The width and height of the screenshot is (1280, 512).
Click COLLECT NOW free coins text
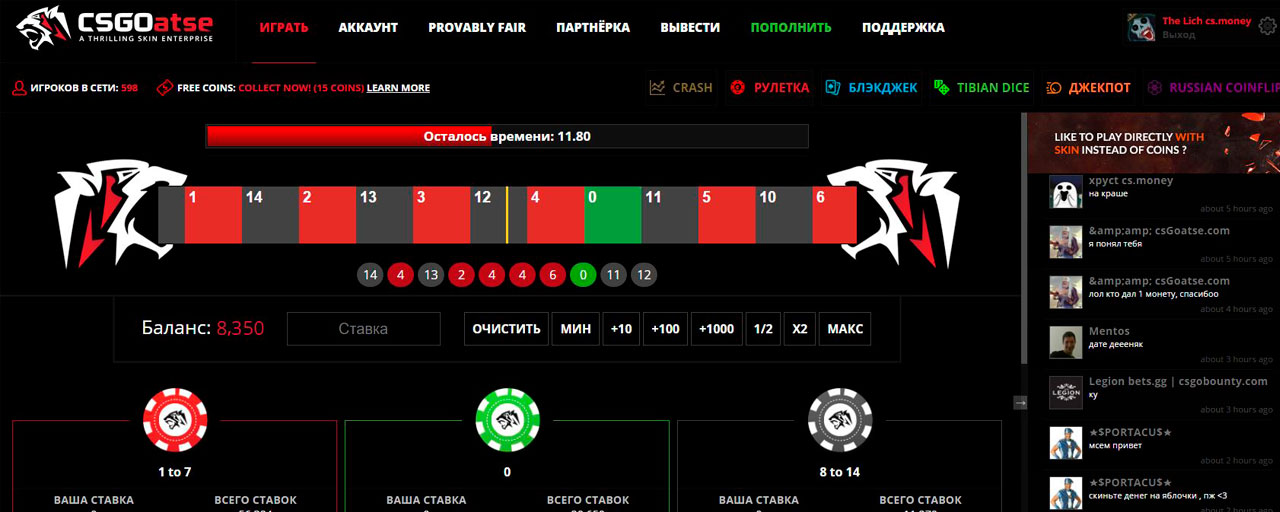tap(300, 88)
